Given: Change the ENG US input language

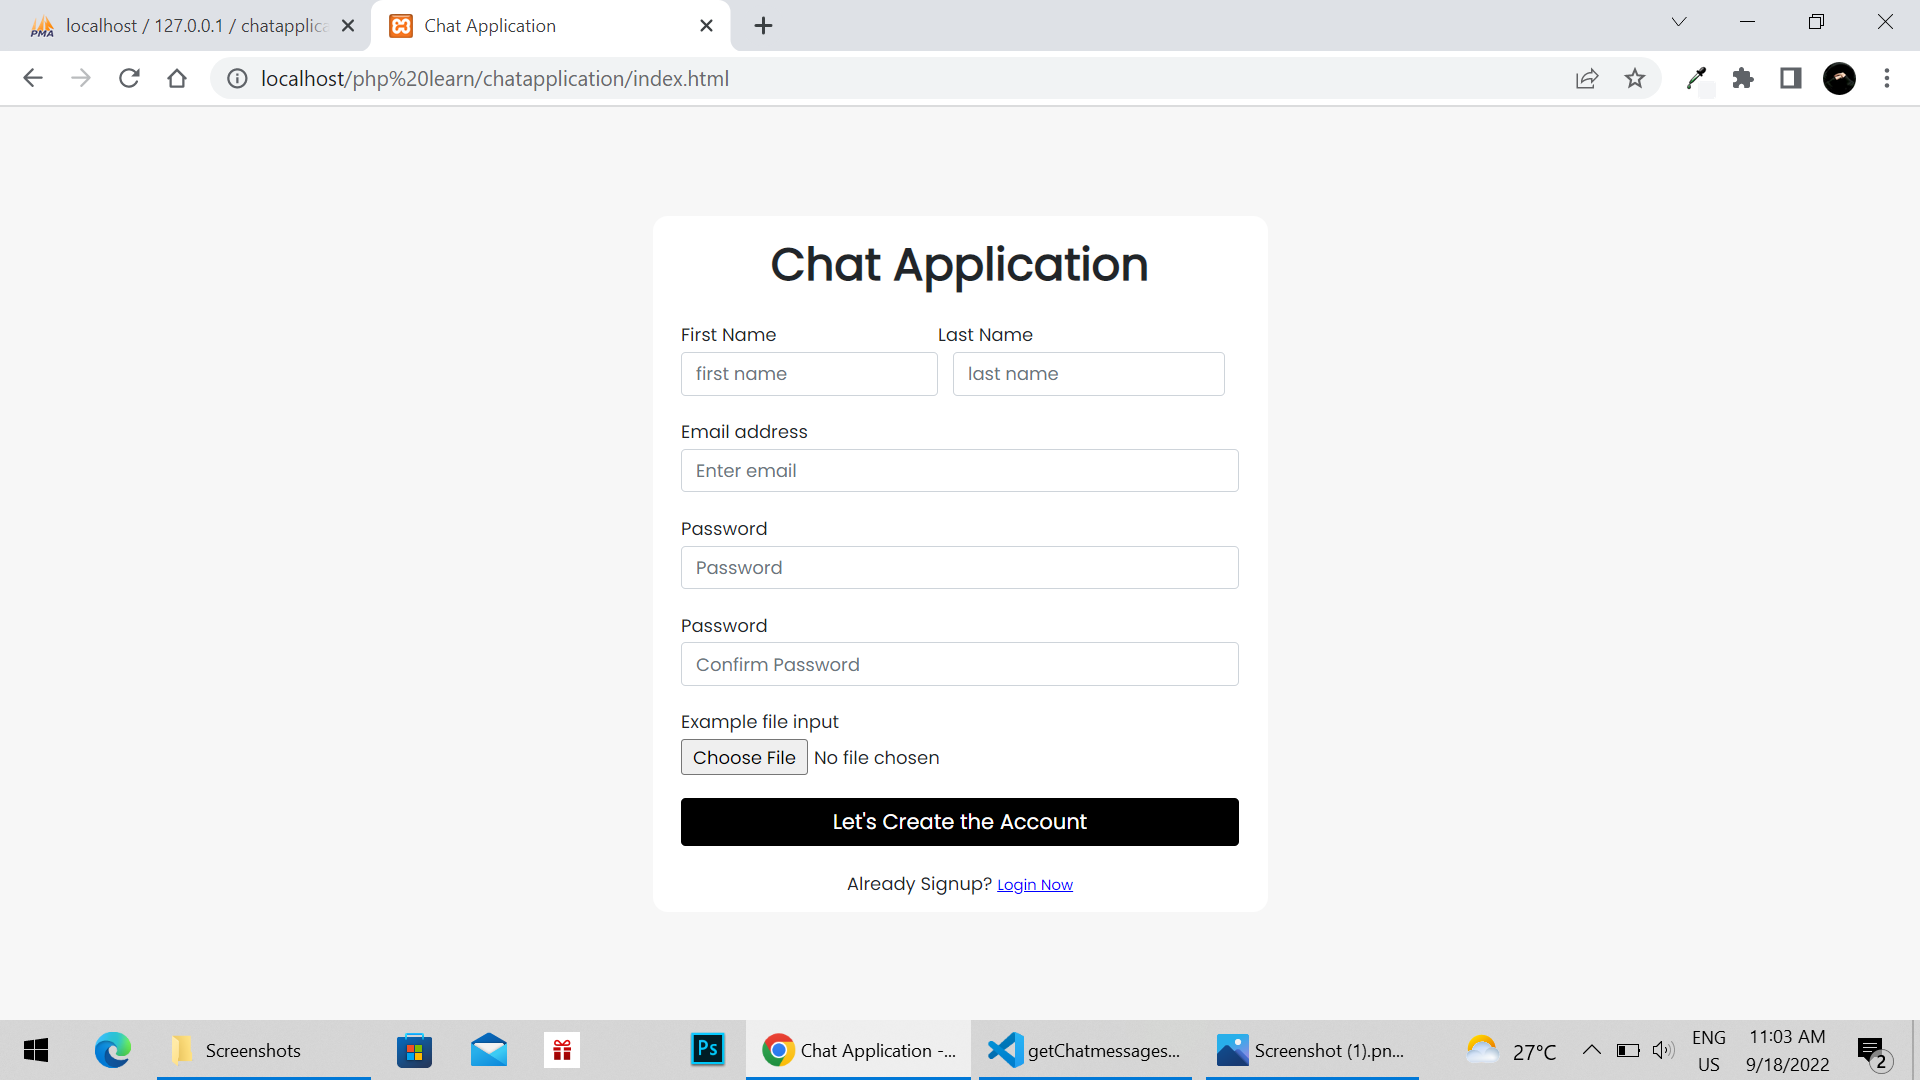Looking at the screenshot, I should pos(1709,1051).
